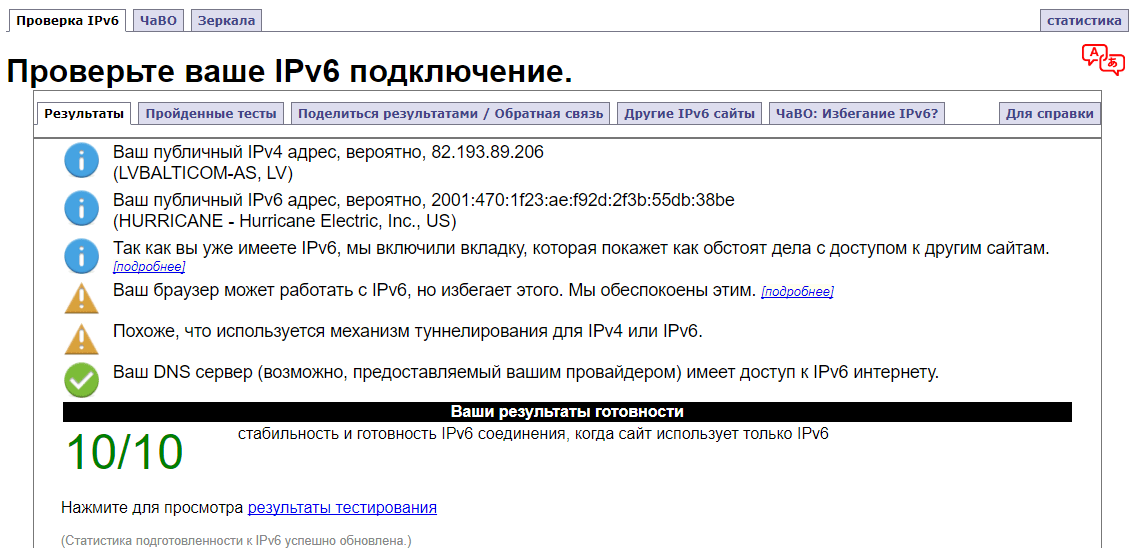Open the 'ЧаВО' top tab
The height and width of the screenshot is (548, 1132).
(159, 21)
